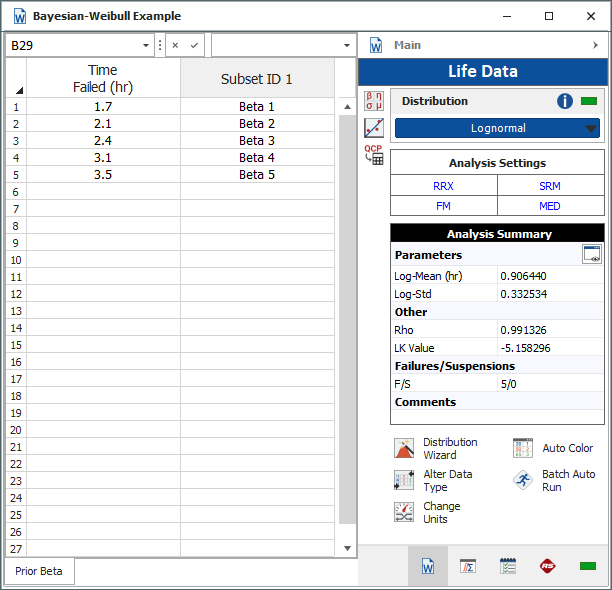
Task: Switch to the Prior Beta sheet tab
Action: 39,571
